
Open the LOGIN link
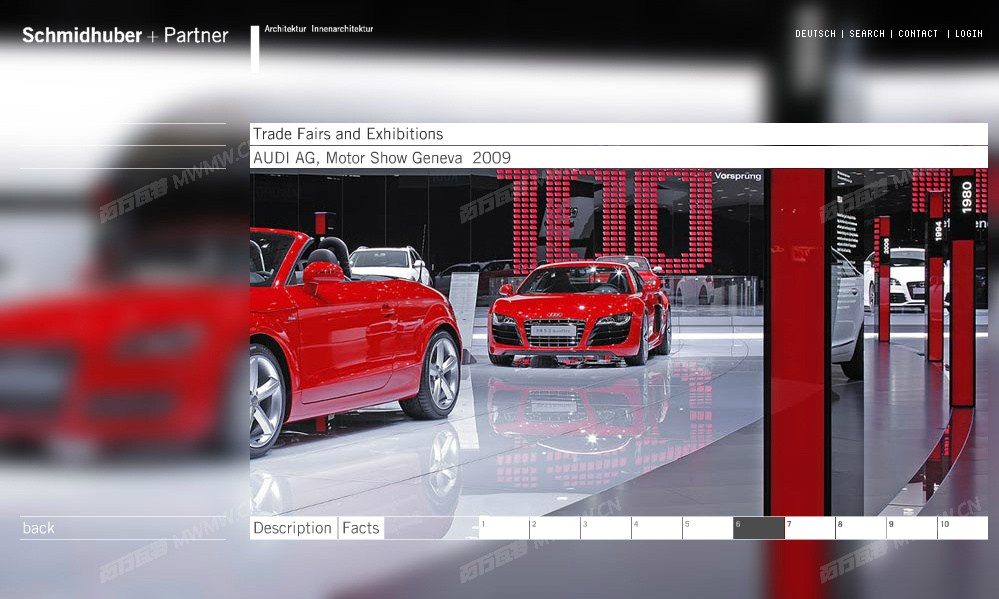click(968, 34)
